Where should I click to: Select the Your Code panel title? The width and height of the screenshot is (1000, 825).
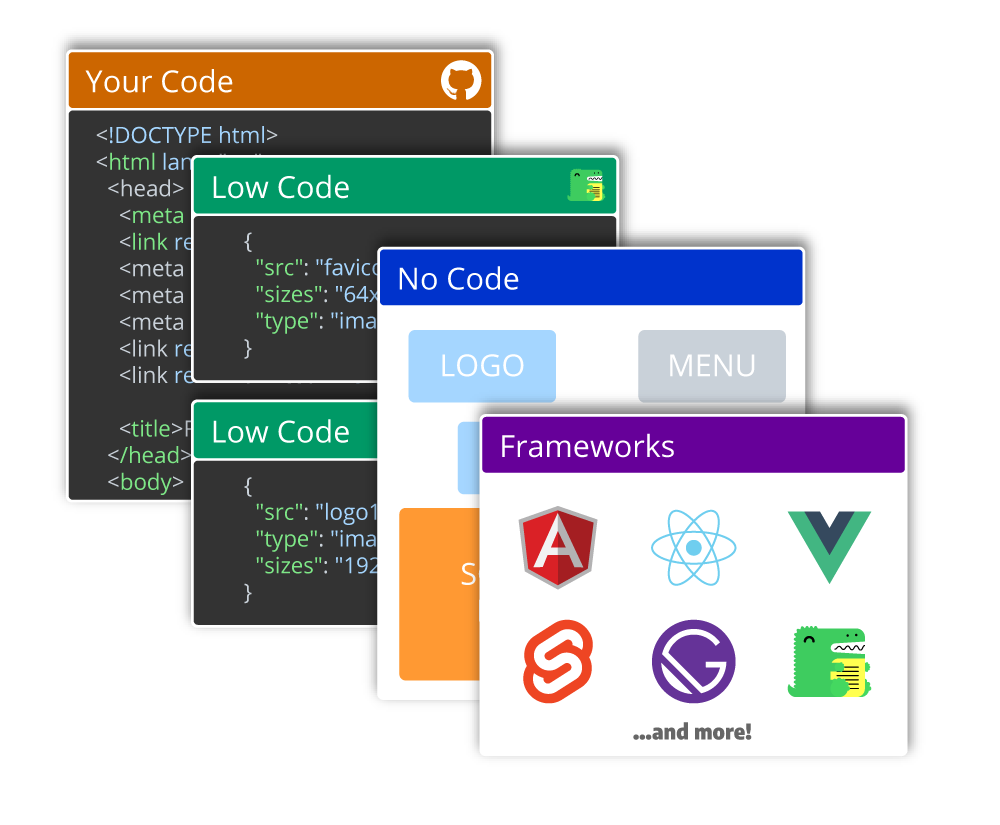click(159, 82)
